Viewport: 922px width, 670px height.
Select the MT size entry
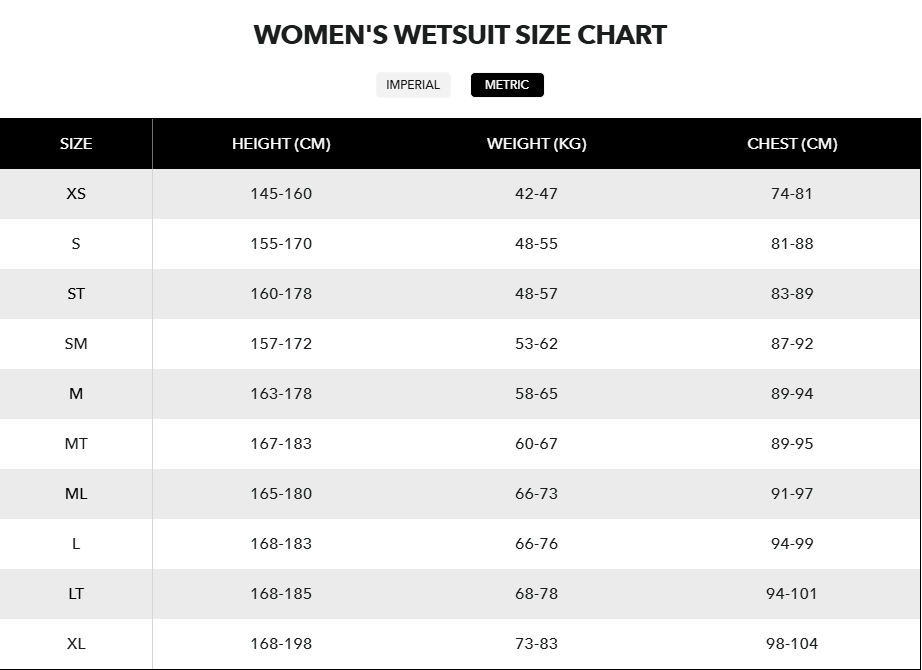click(75, 443)
